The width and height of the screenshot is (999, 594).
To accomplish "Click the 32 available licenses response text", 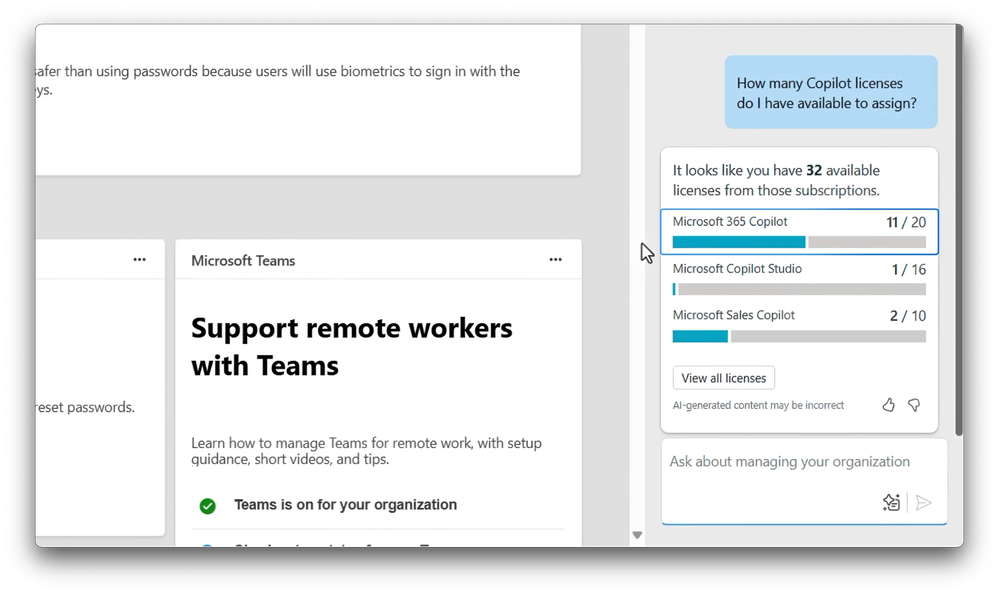I will coord(776,180).
